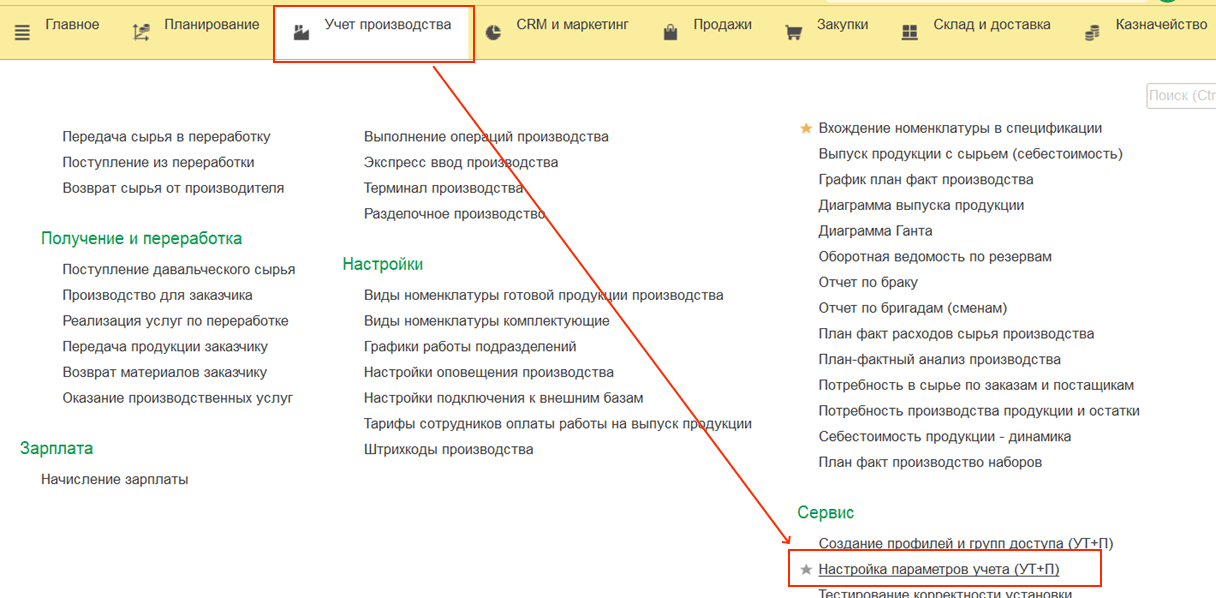The width and height of the screenshot is (1216, 598).
Task: Toggle favorite star on Настройка параметров учета
Action: 806,570
